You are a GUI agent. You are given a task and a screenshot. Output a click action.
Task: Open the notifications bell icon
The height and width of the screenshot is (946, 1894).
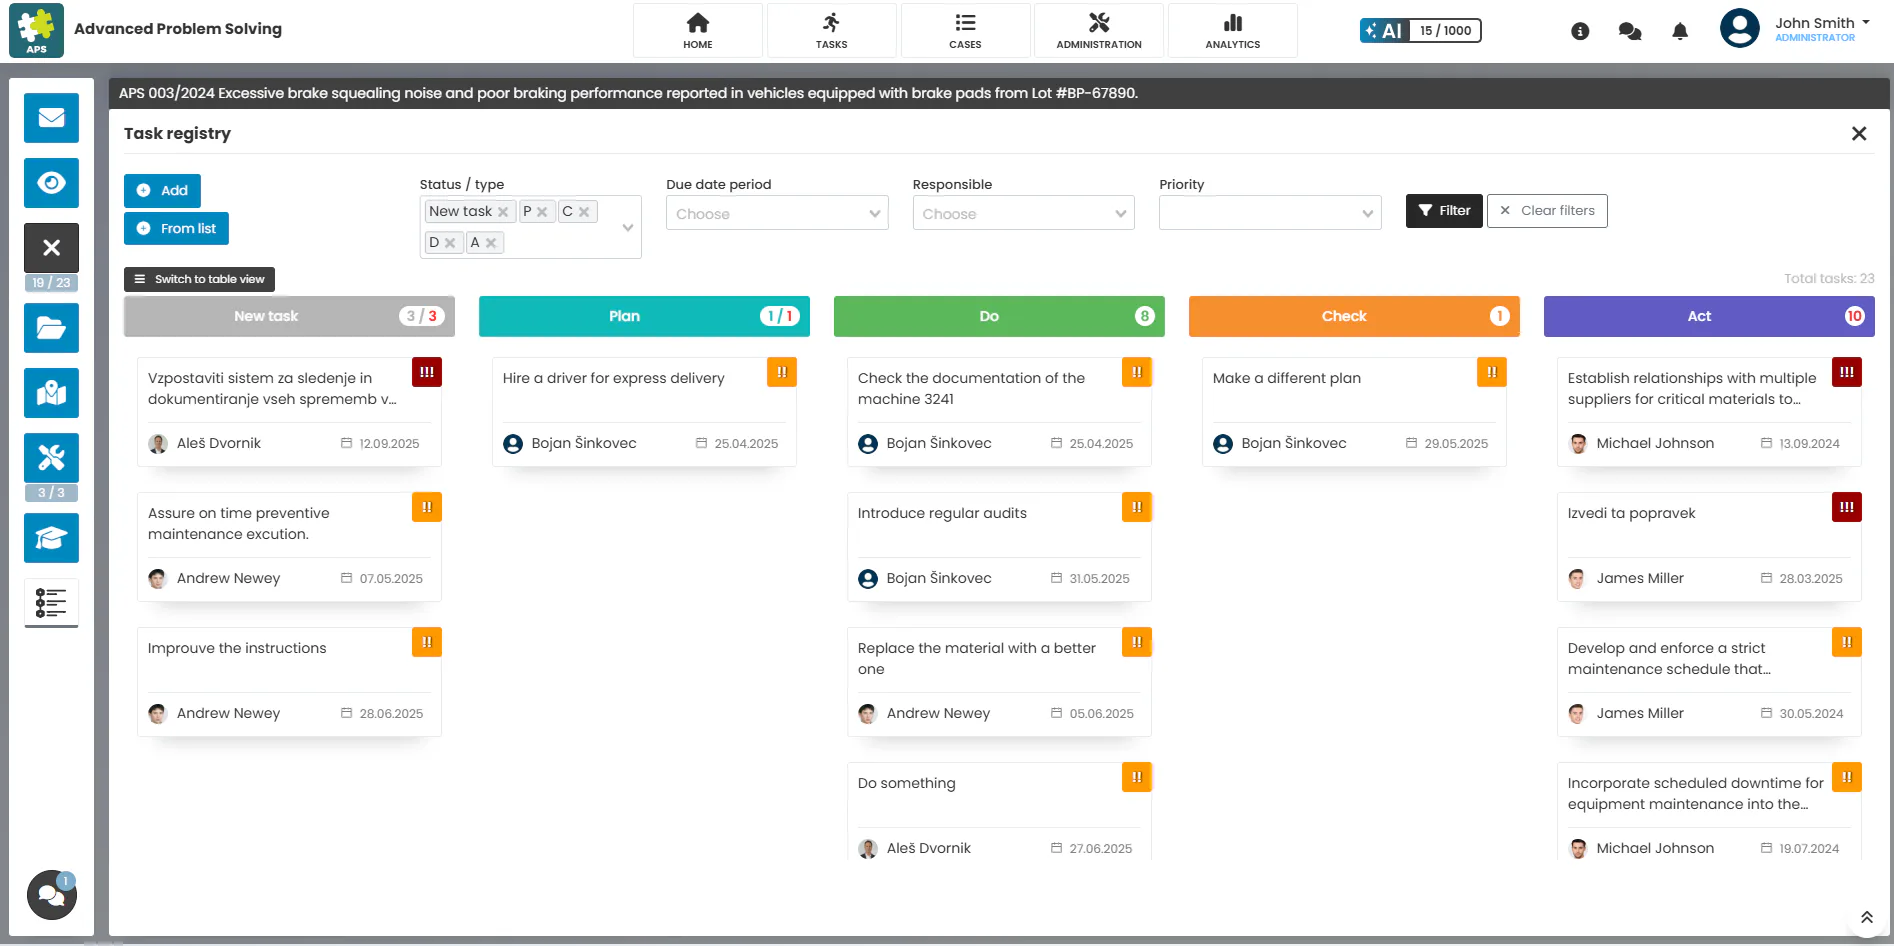point(1680,31)
